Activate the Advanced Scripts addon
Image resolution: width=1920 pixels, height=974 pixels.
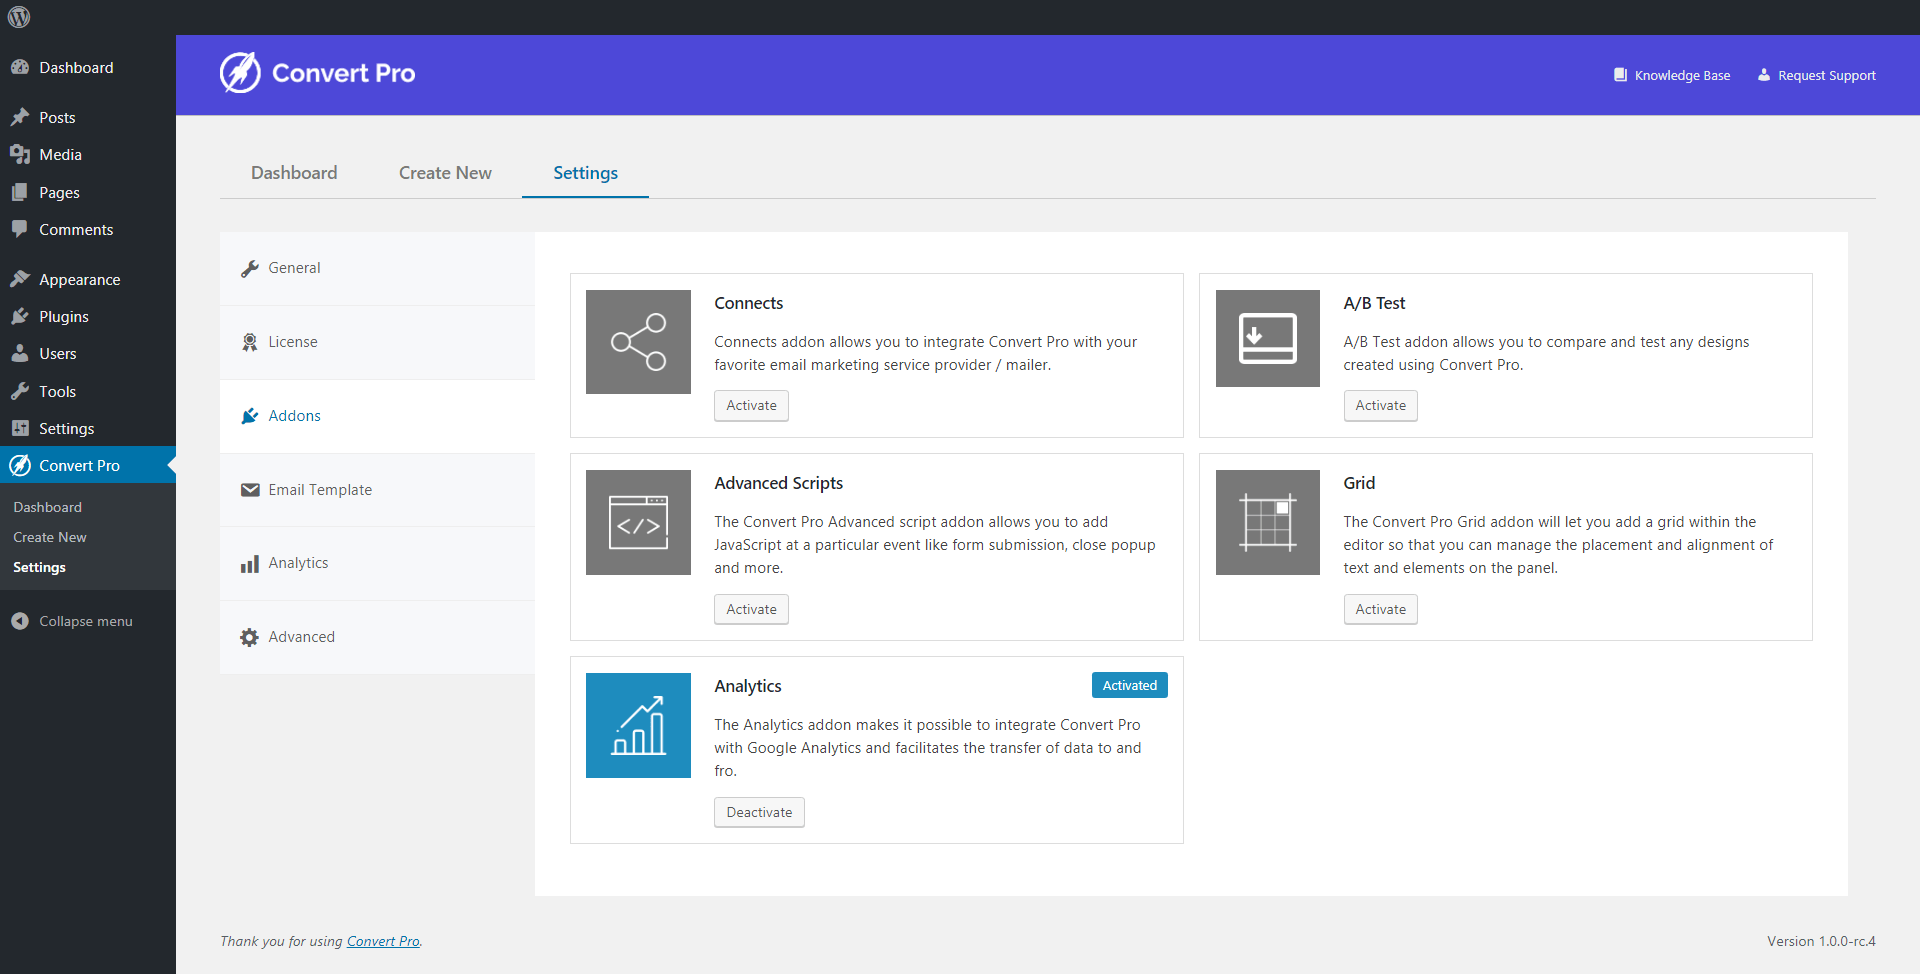[x=751, y=609]
